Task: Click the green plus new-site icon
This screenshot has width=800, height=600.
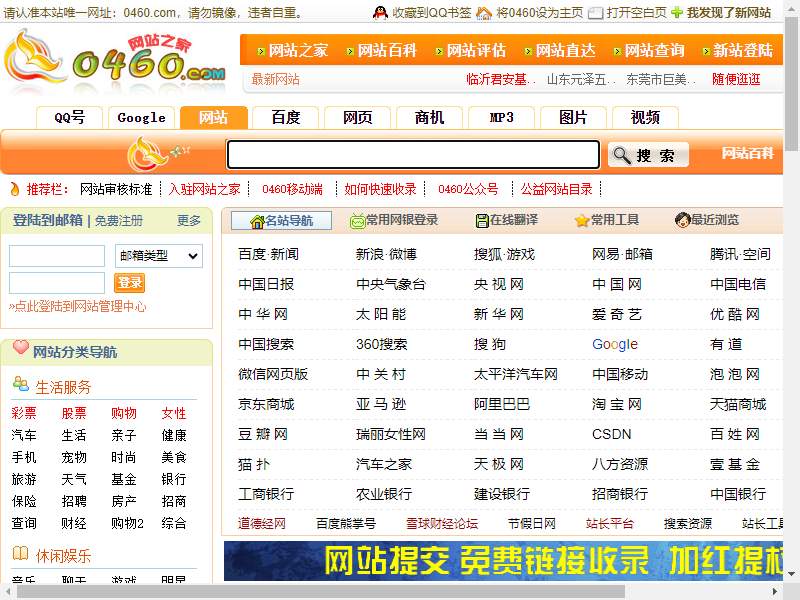Action: pos(677,12)
